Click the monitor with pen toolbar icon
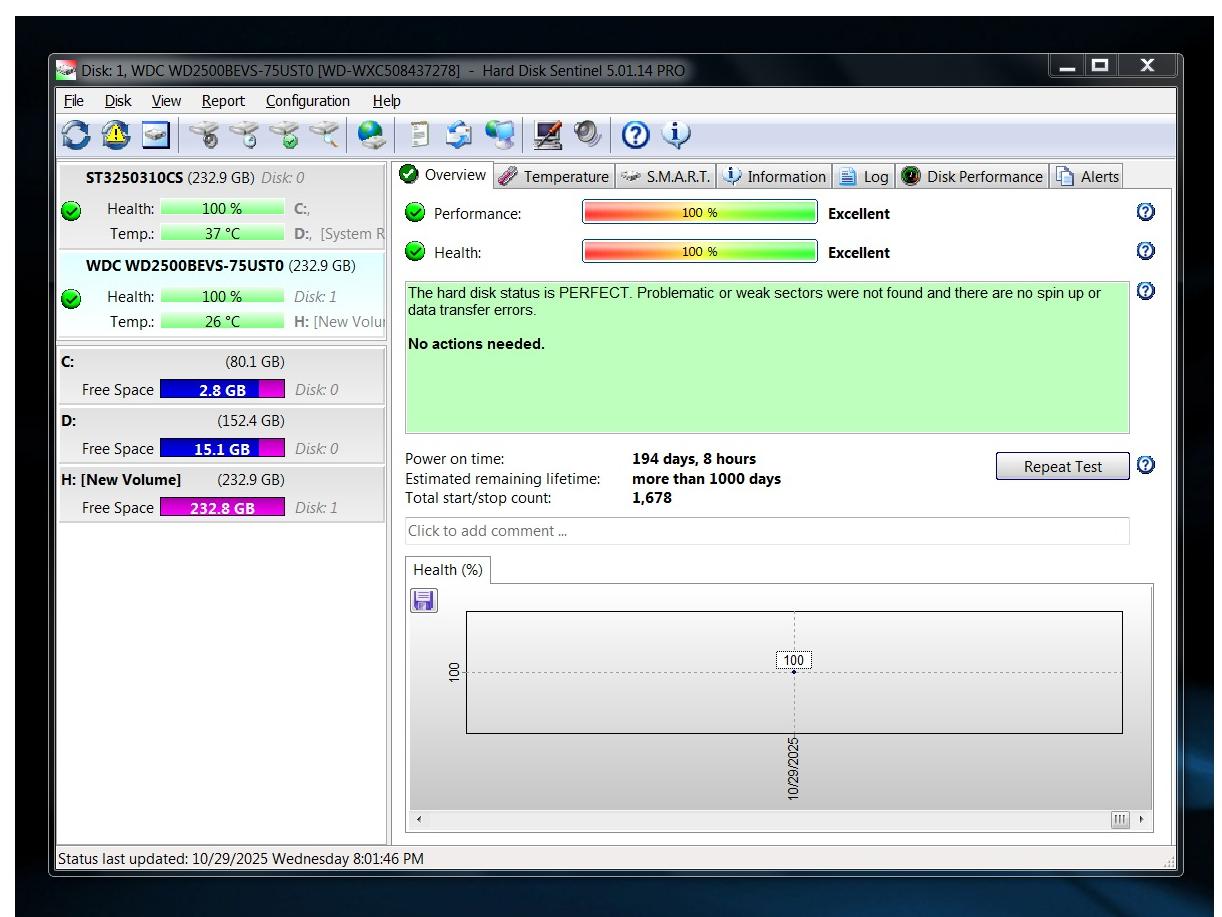The width and height of the screenshot is (1222, 917). pos(547,134)
